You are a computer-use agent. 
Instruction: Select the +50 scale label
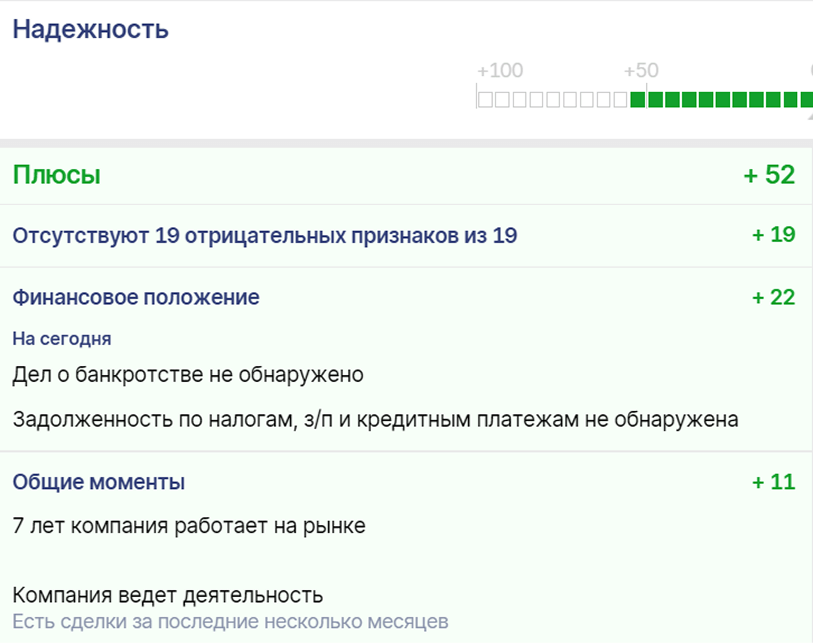pos(641,71)
